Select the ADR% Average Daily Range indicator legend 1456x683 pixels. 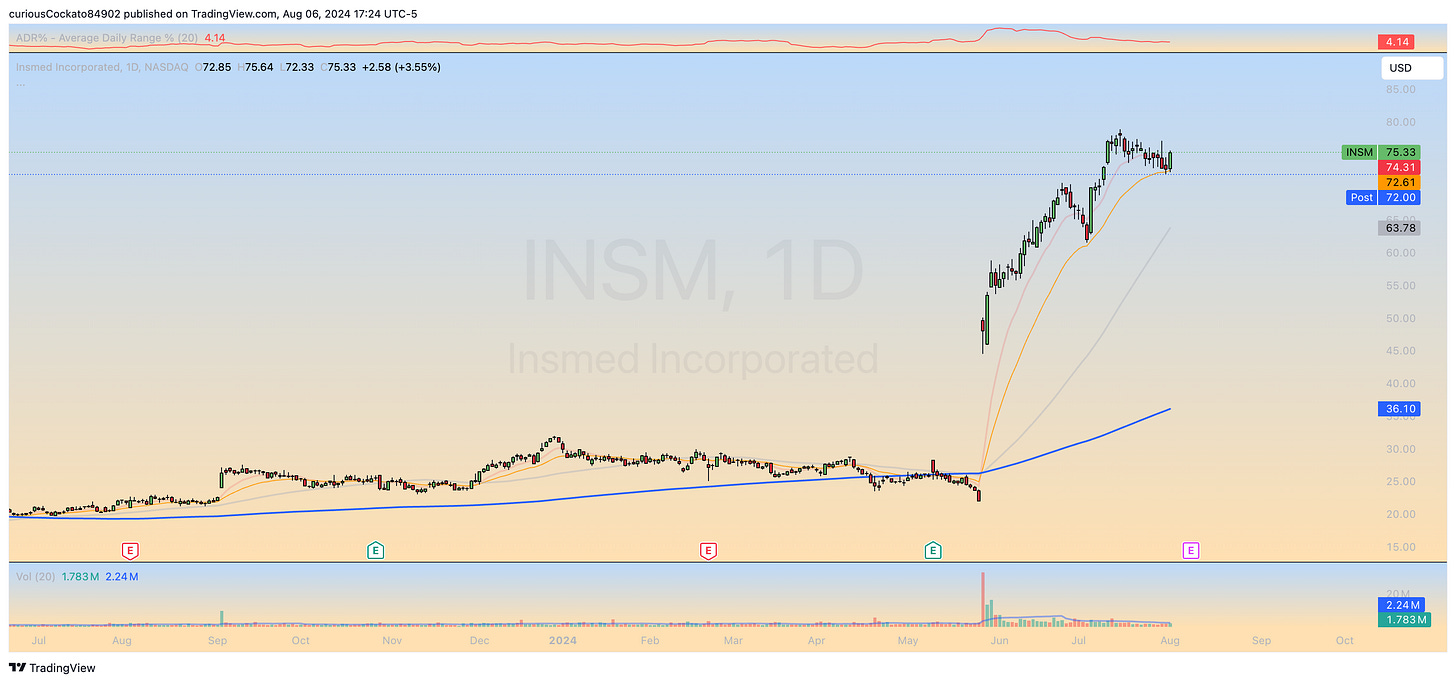(x=107, y=38)
